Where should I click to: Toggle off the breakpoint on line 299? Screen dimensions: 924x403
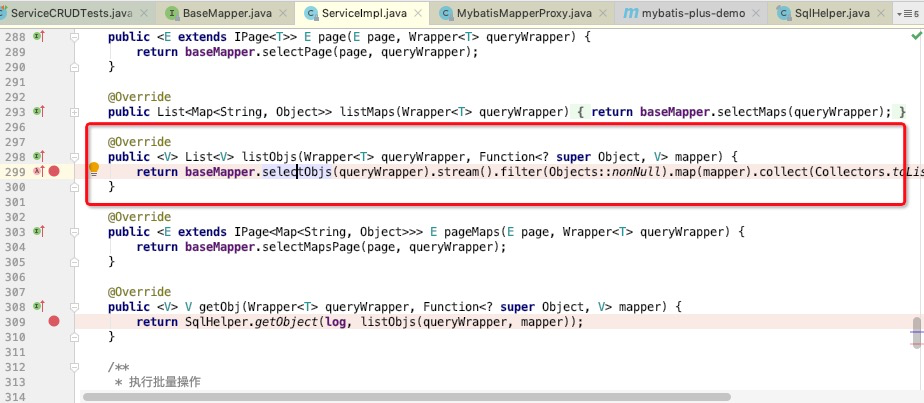54,171
